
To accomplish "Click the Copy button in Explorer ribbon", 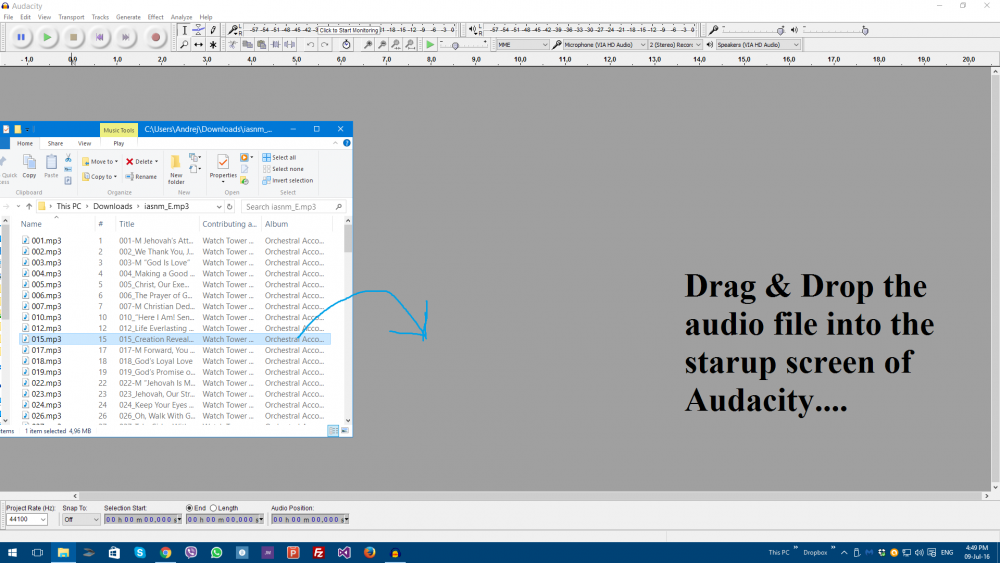I will click(29, 166).
